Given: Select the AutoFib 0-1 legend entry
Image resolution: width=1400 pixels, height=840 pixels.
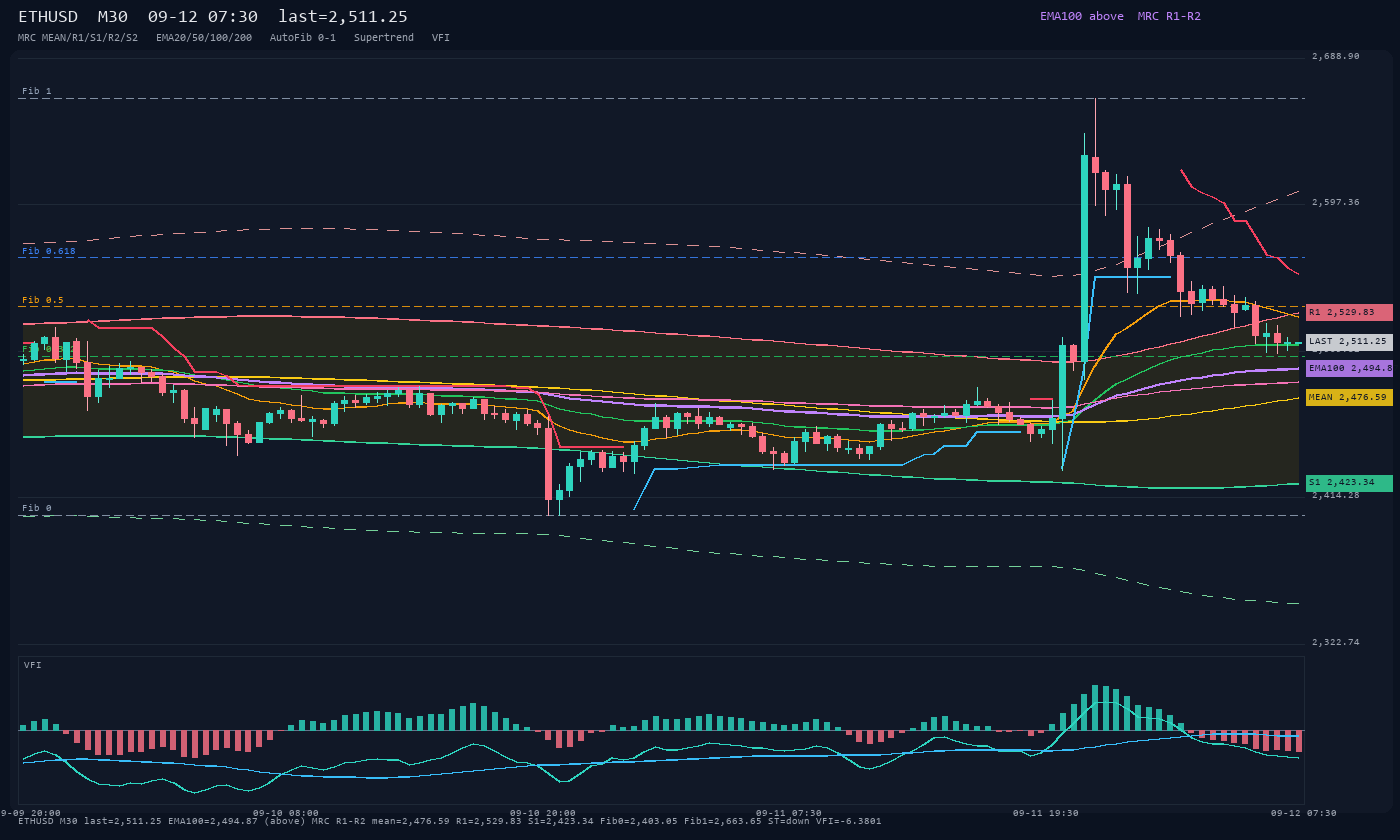Looking at the screenshot, I should click(303, 37).
